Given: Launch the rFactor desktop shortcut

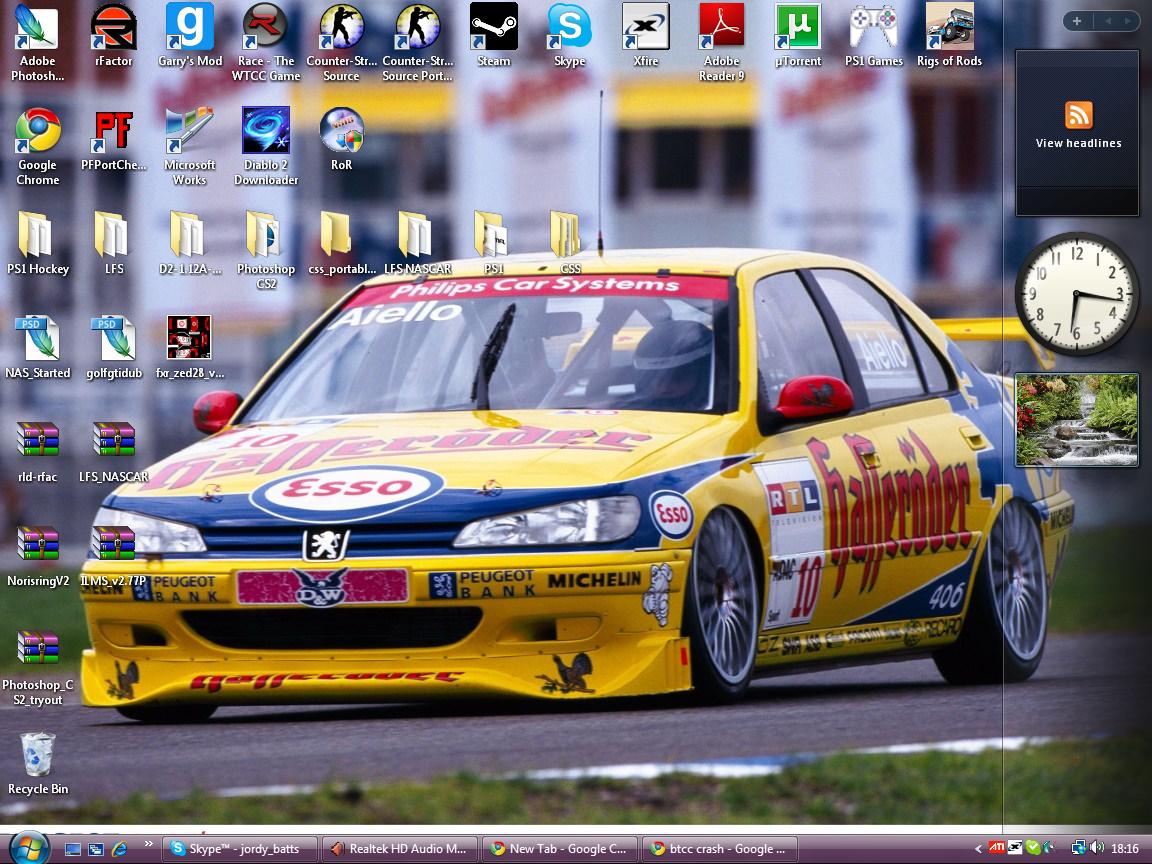Looking at the screenshot, I should [114, 35].
